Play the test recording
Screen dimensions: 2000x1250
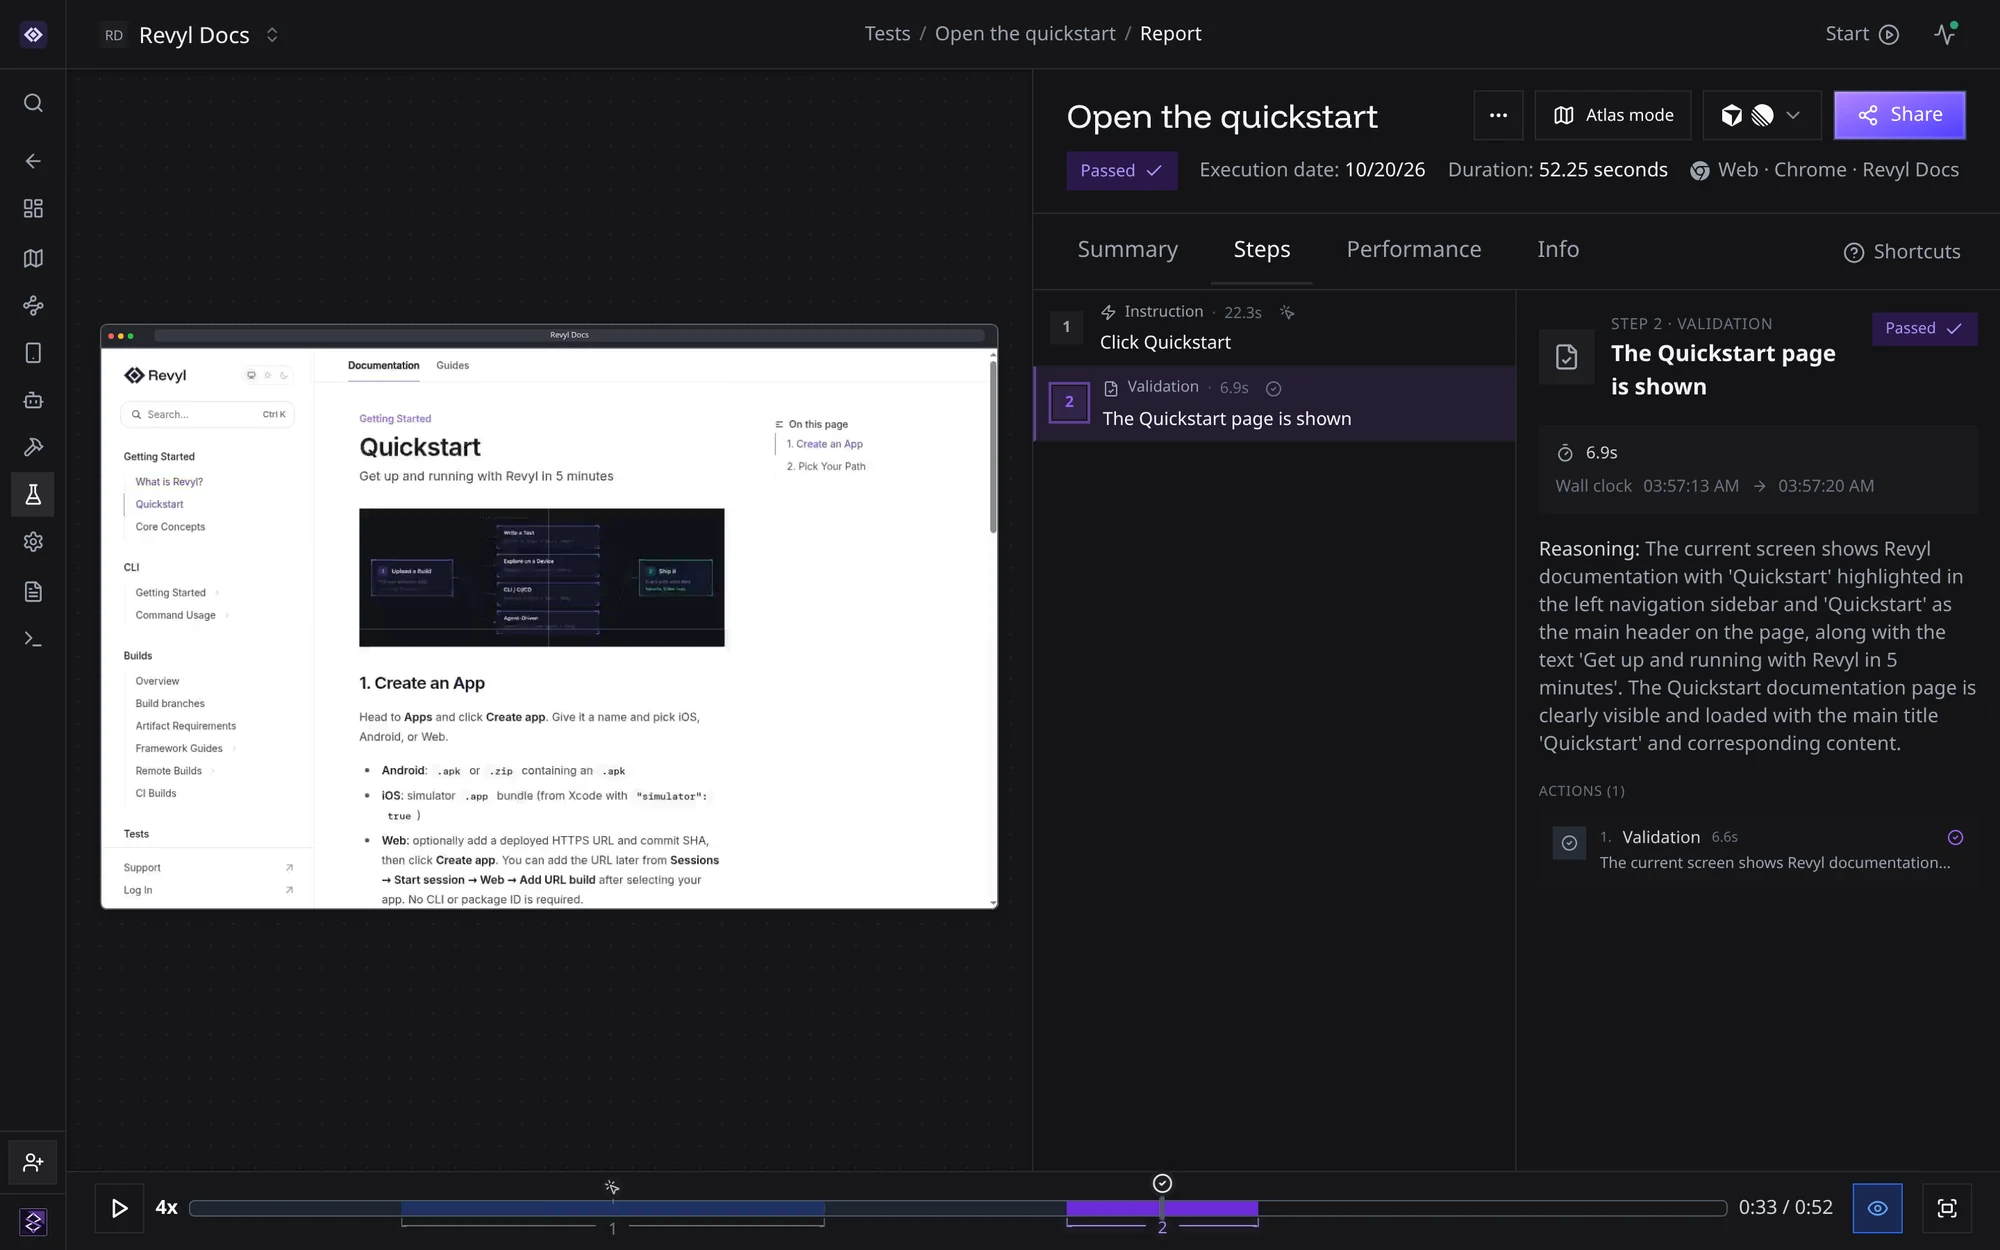click(119, 1208)
